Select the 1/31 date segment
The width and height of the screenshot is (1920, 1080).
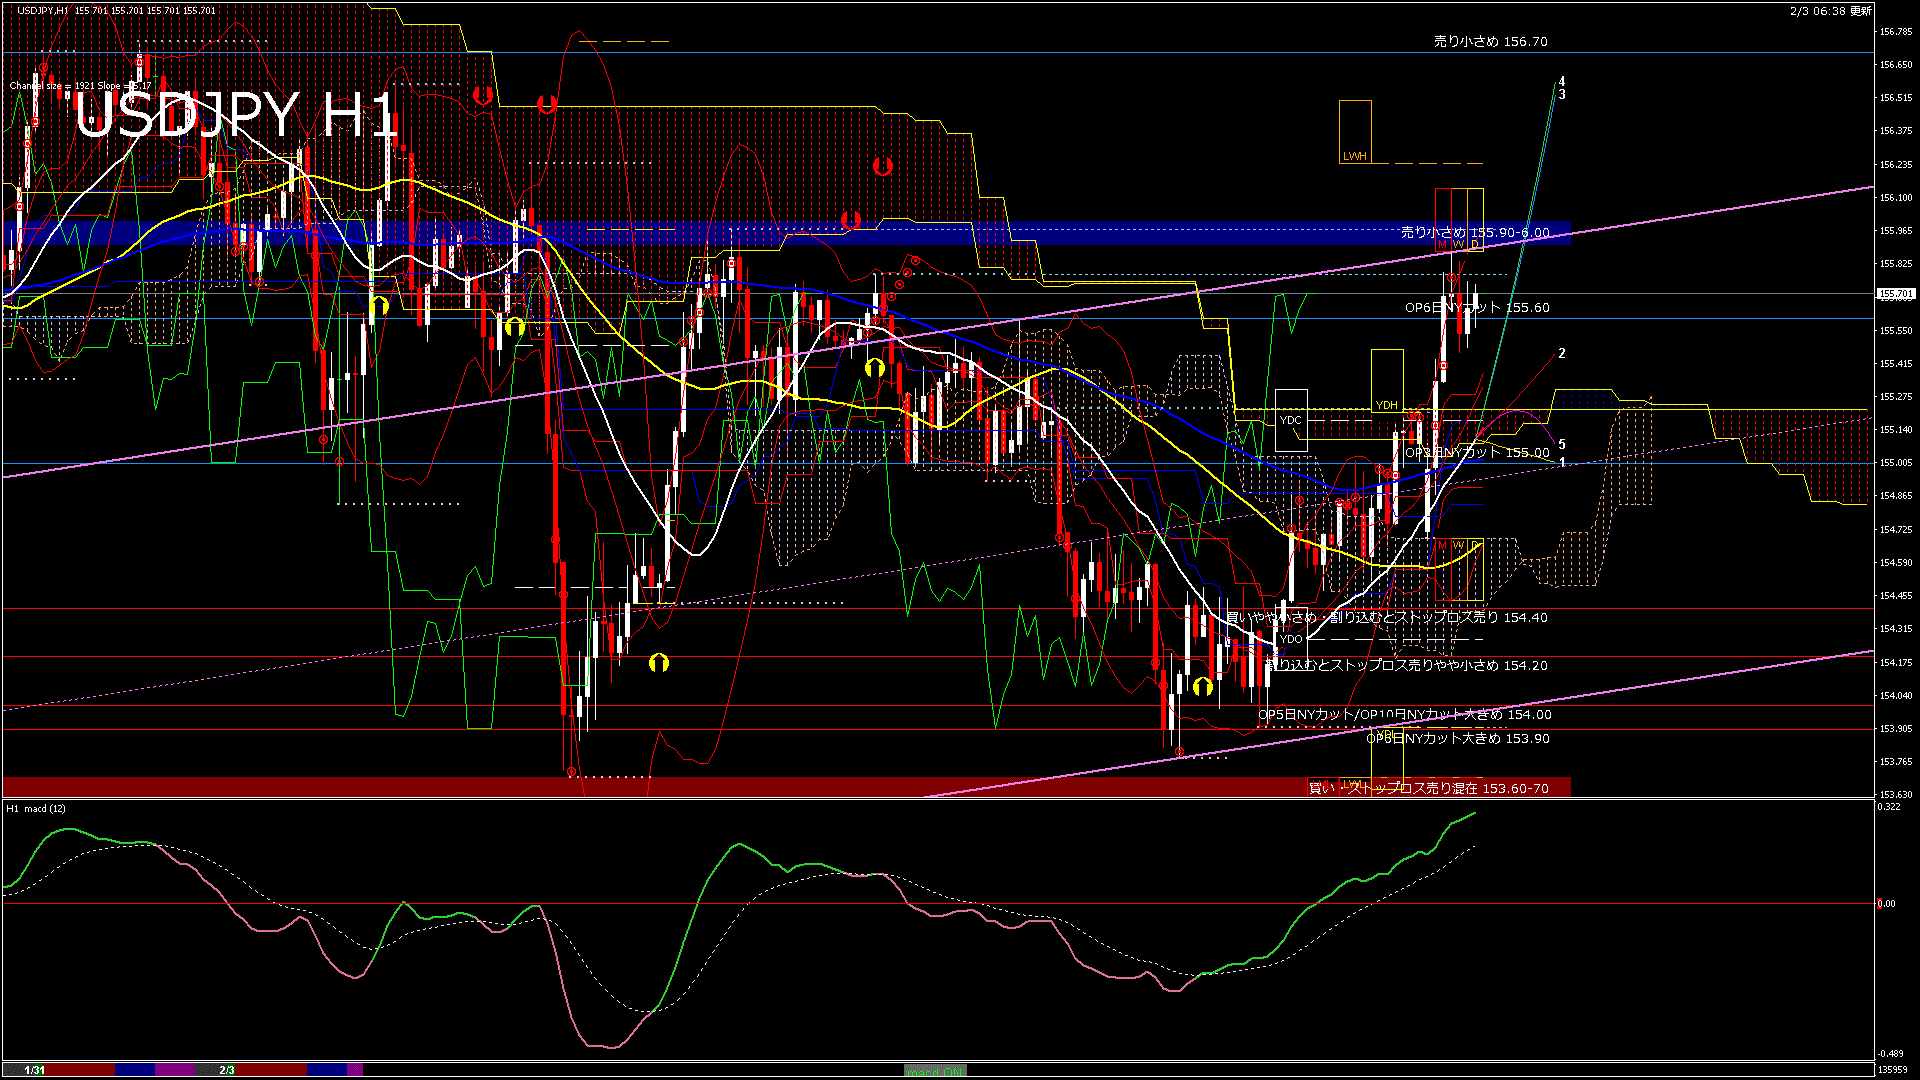coord(35,1070)
